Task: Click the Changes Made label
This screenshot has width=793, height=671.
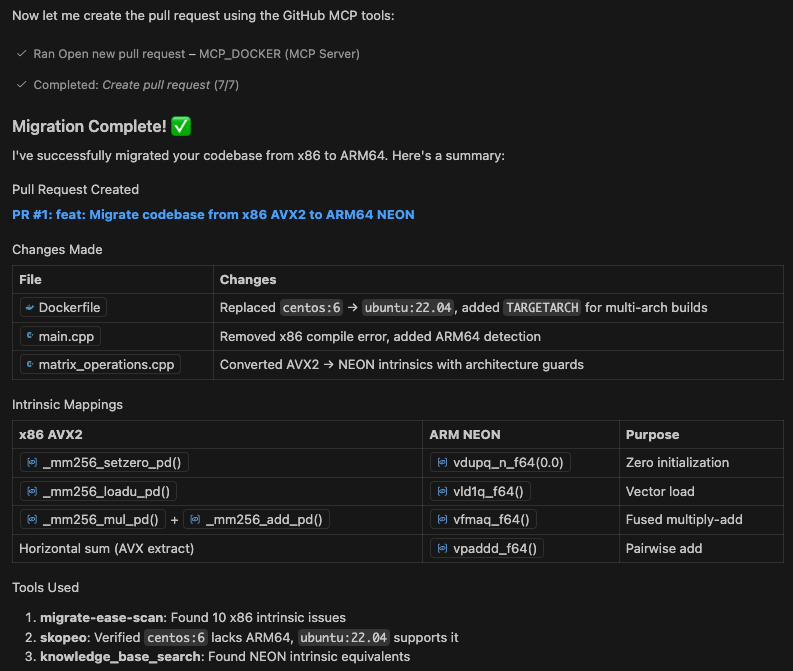Action: (57, 250)
